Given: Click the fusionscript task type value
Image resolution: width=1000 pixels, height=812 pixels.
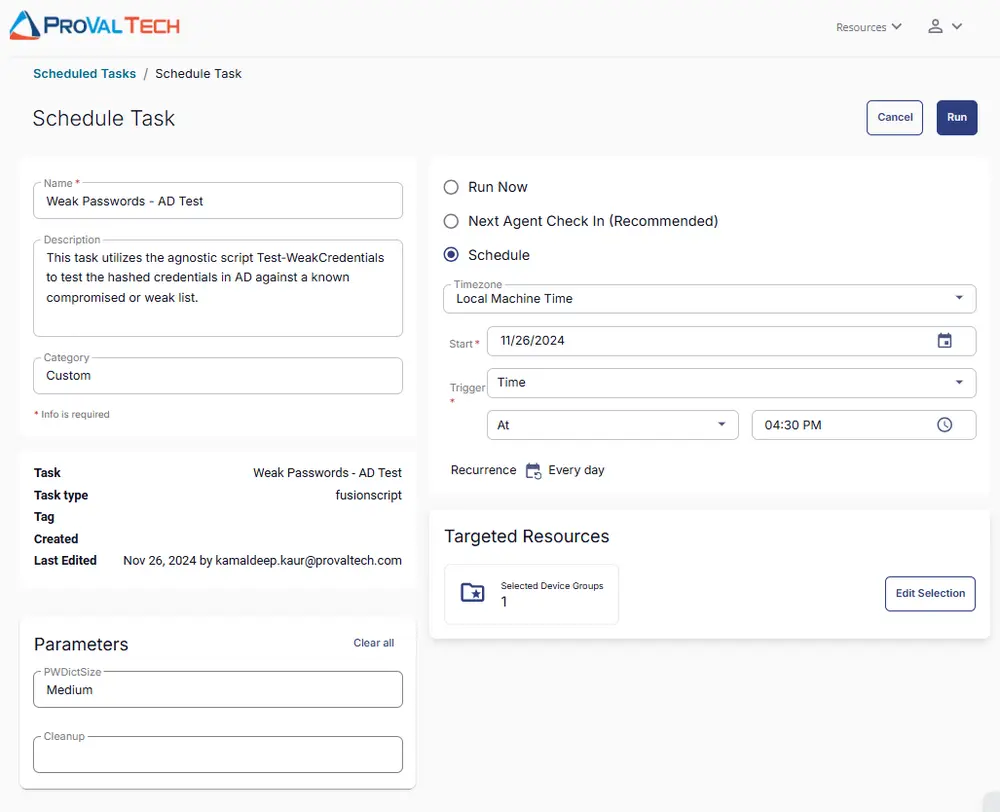Looking at the screenshot, I should (369, 495).
